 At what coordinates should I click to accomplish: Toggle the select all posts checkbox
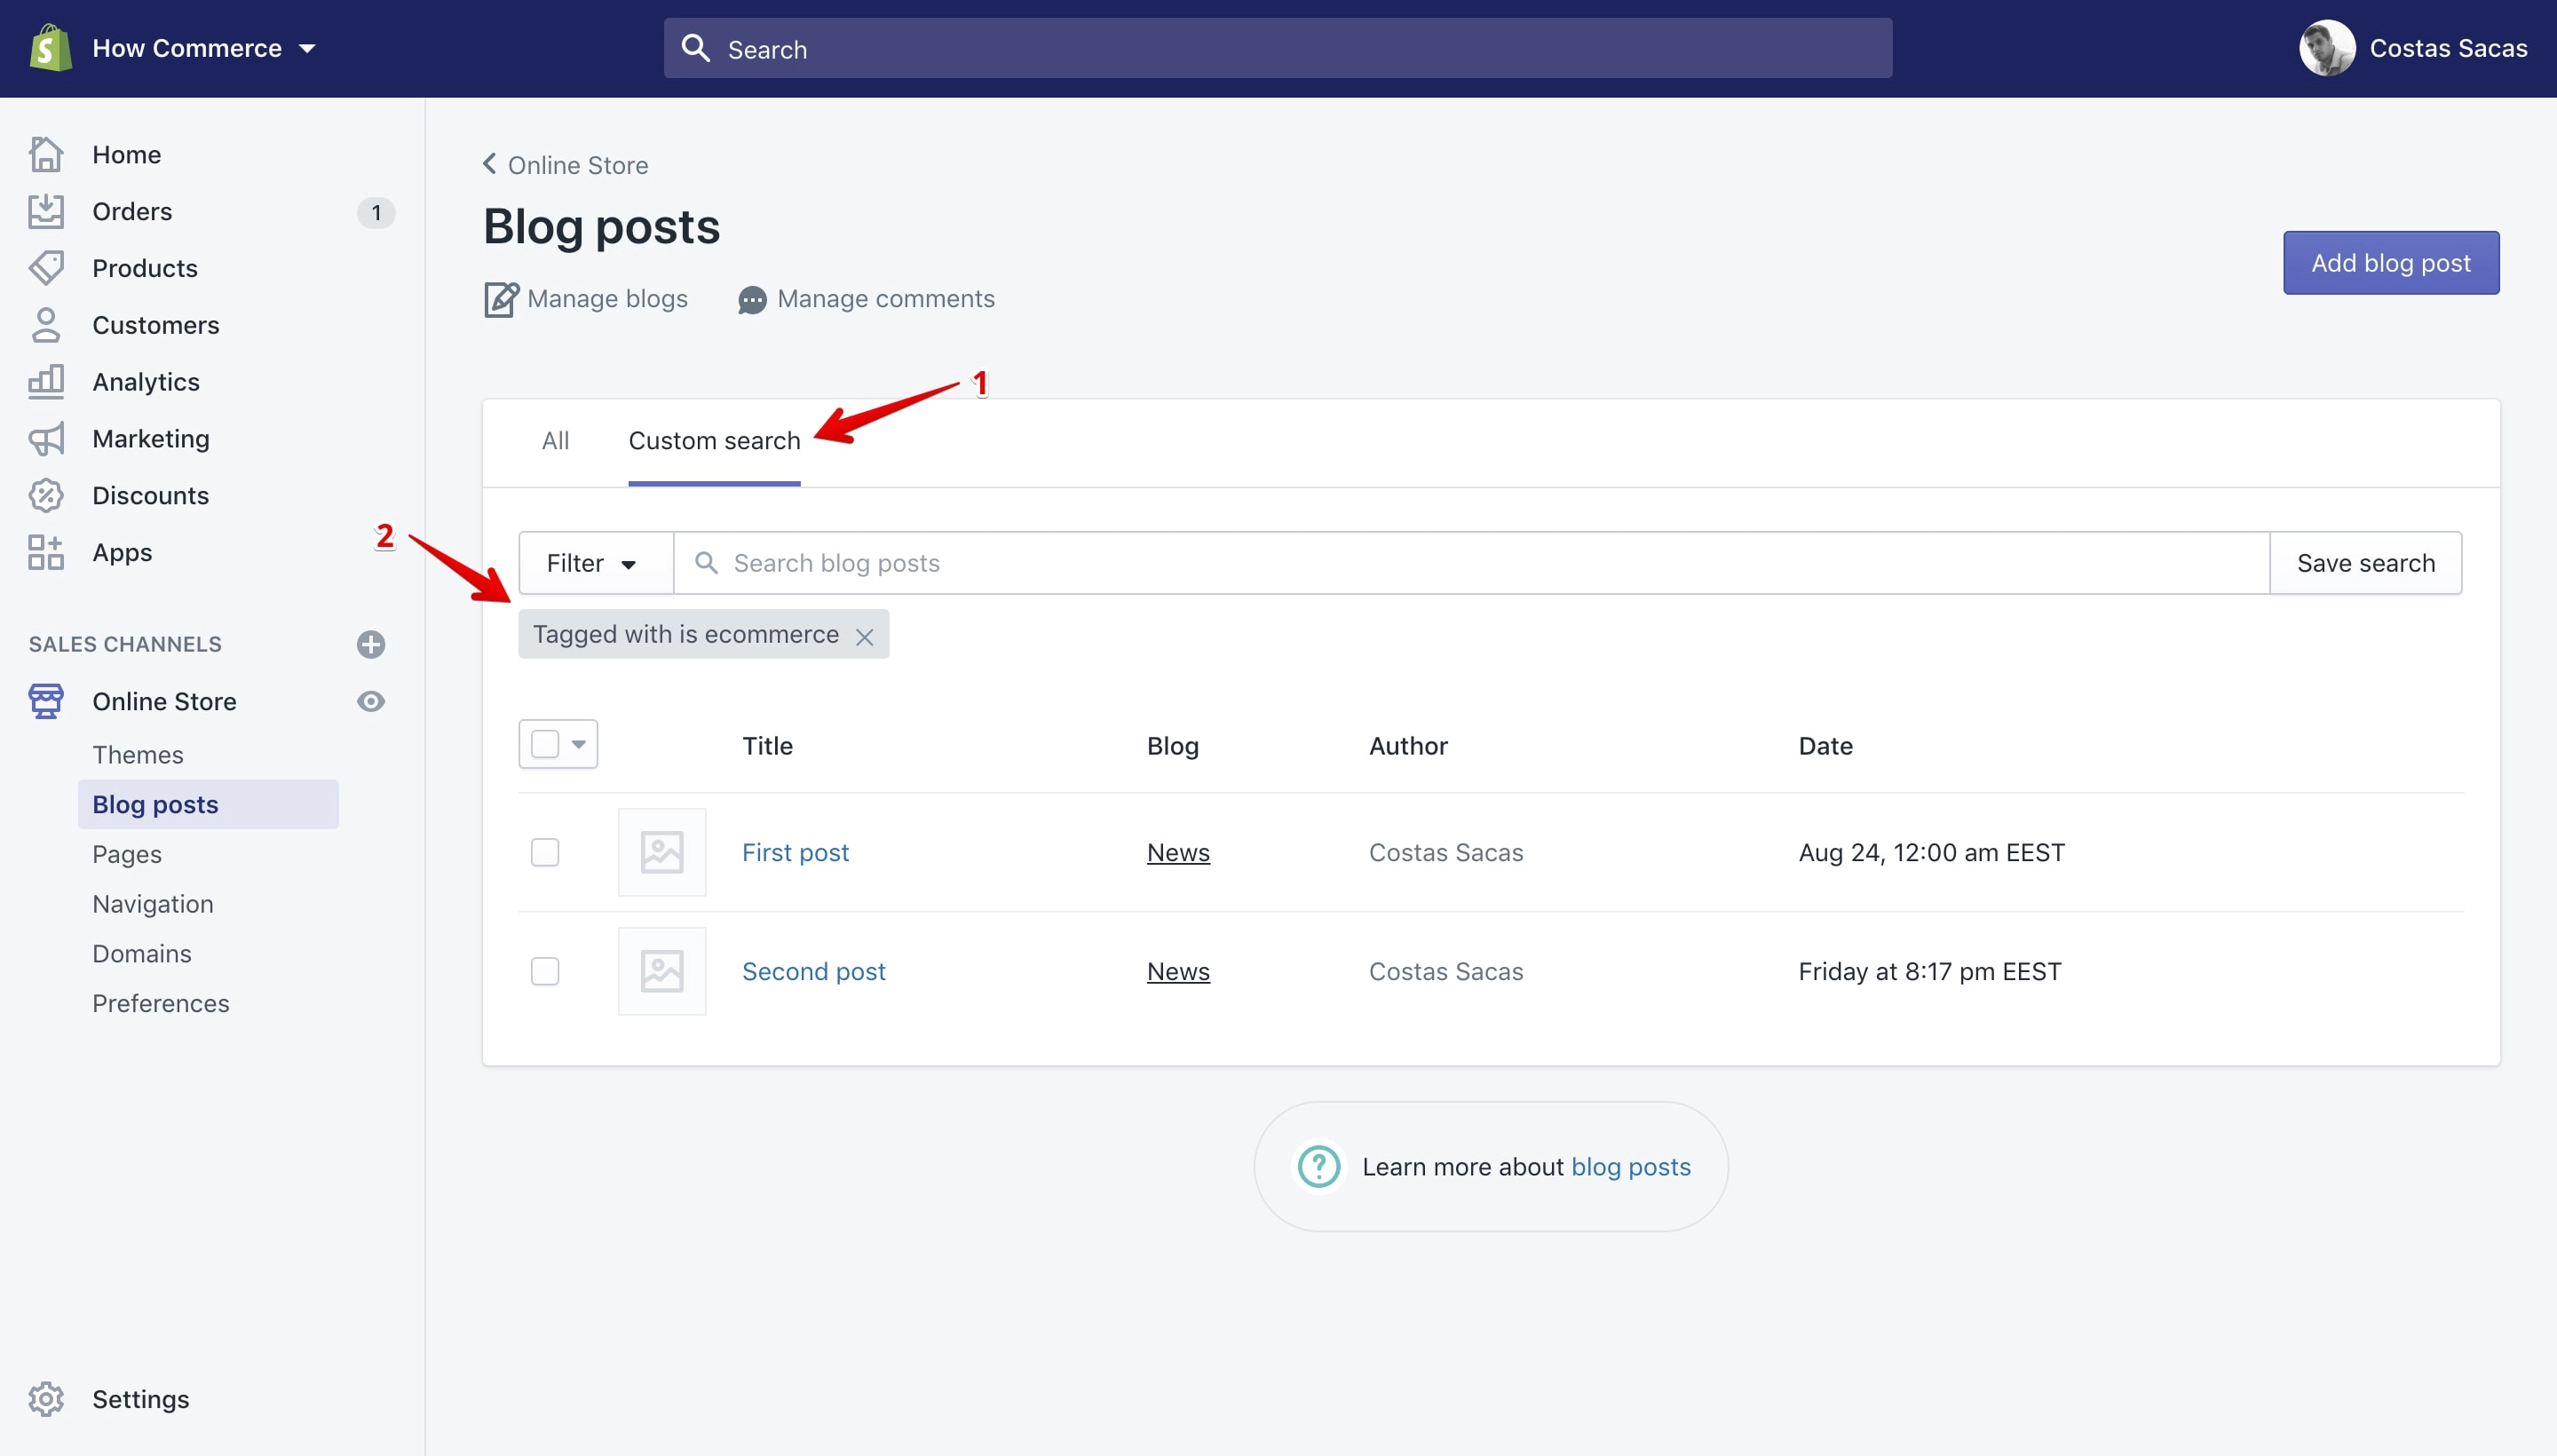pos(545,745)
